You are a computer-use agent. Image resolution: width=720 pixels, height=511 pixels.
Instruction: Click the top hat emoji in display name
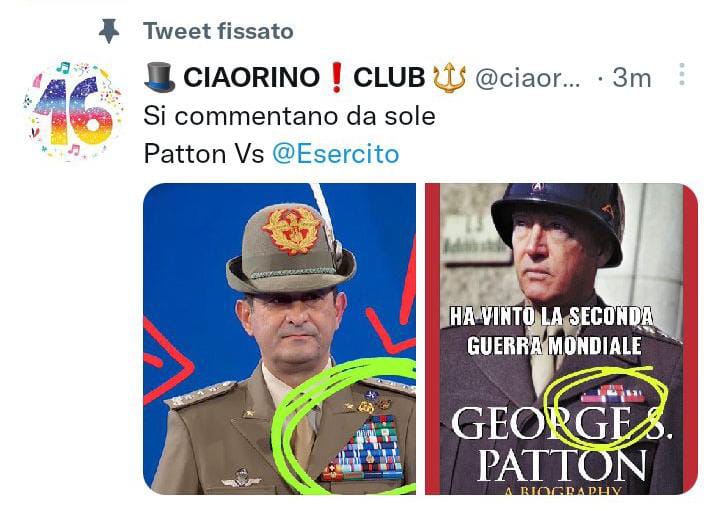(x=159, y=77)
